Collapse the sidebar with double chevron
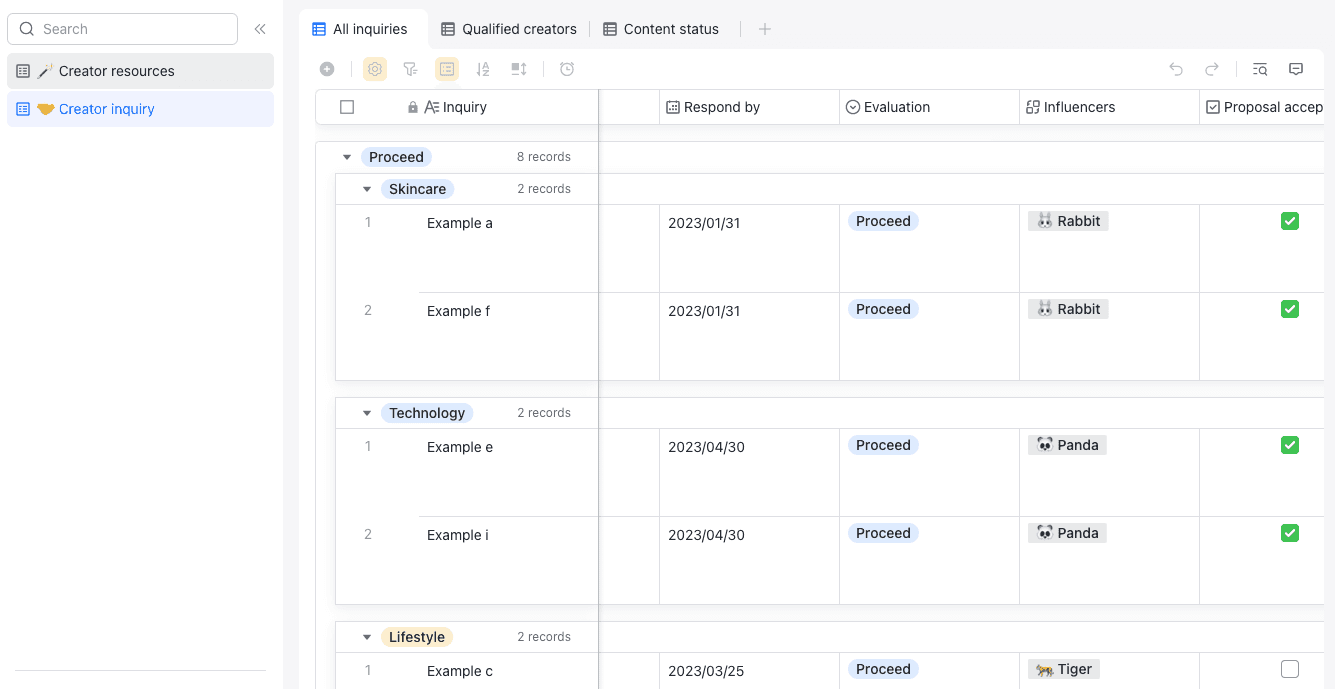The image size is (1335, 689). [x=260, y=29]
